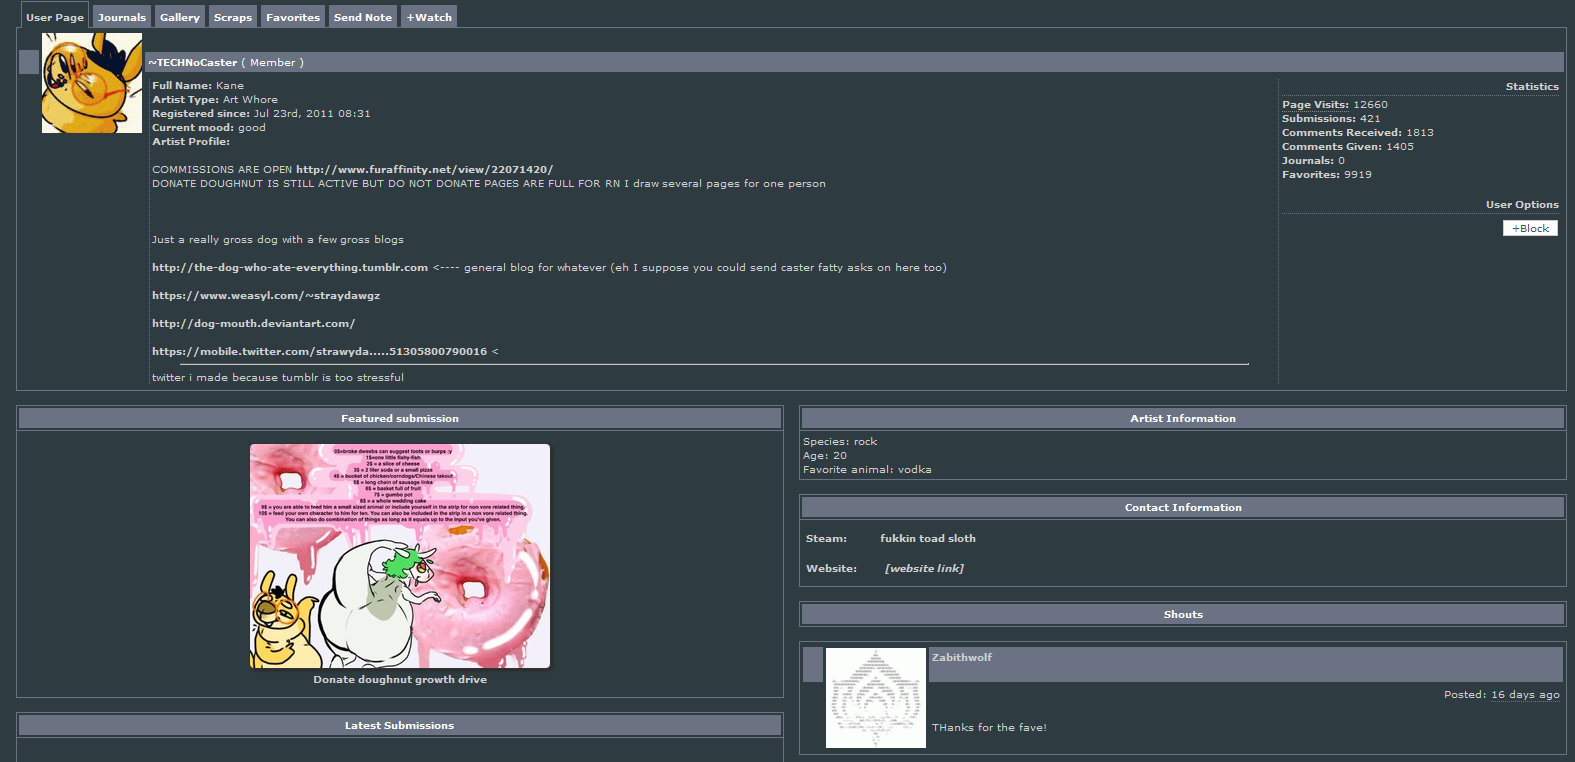
Task: Click the Artist Information section header
Action: pyautogui.click(x=1183, y=419)
